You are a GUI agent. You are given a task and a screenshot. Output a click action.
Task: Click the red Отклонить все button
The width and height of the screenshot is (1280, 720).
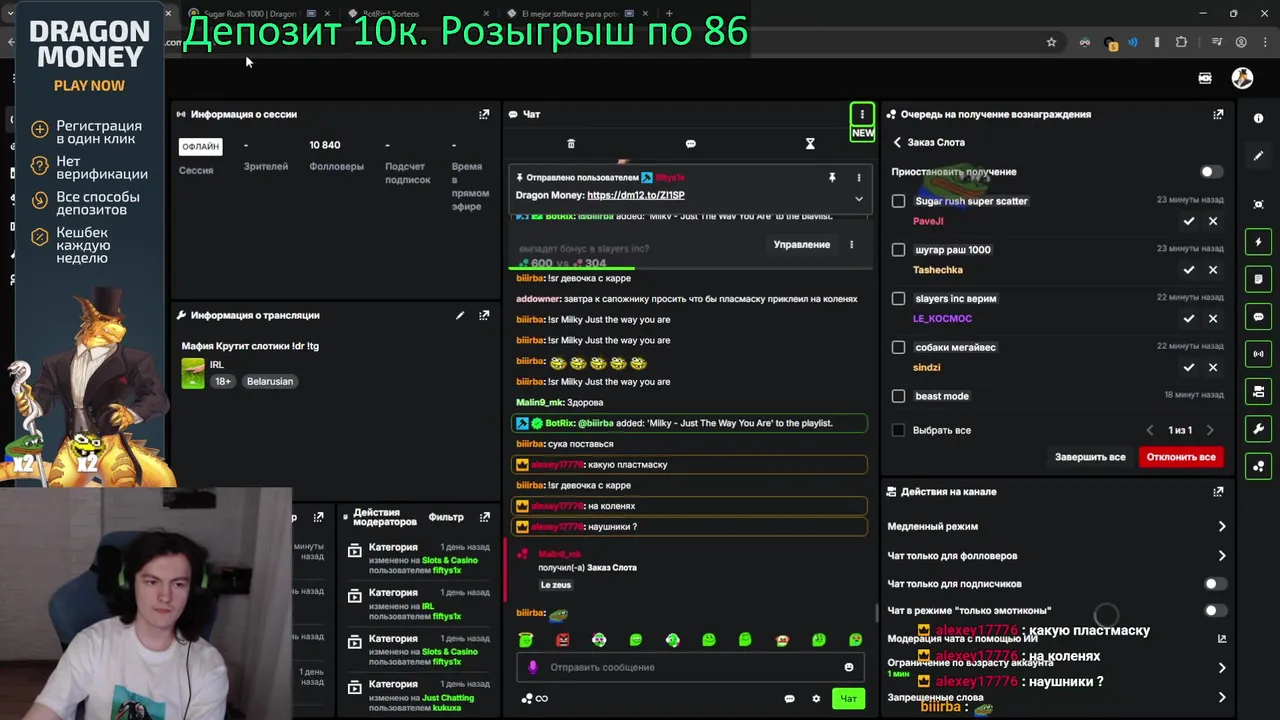(1181, 457)
